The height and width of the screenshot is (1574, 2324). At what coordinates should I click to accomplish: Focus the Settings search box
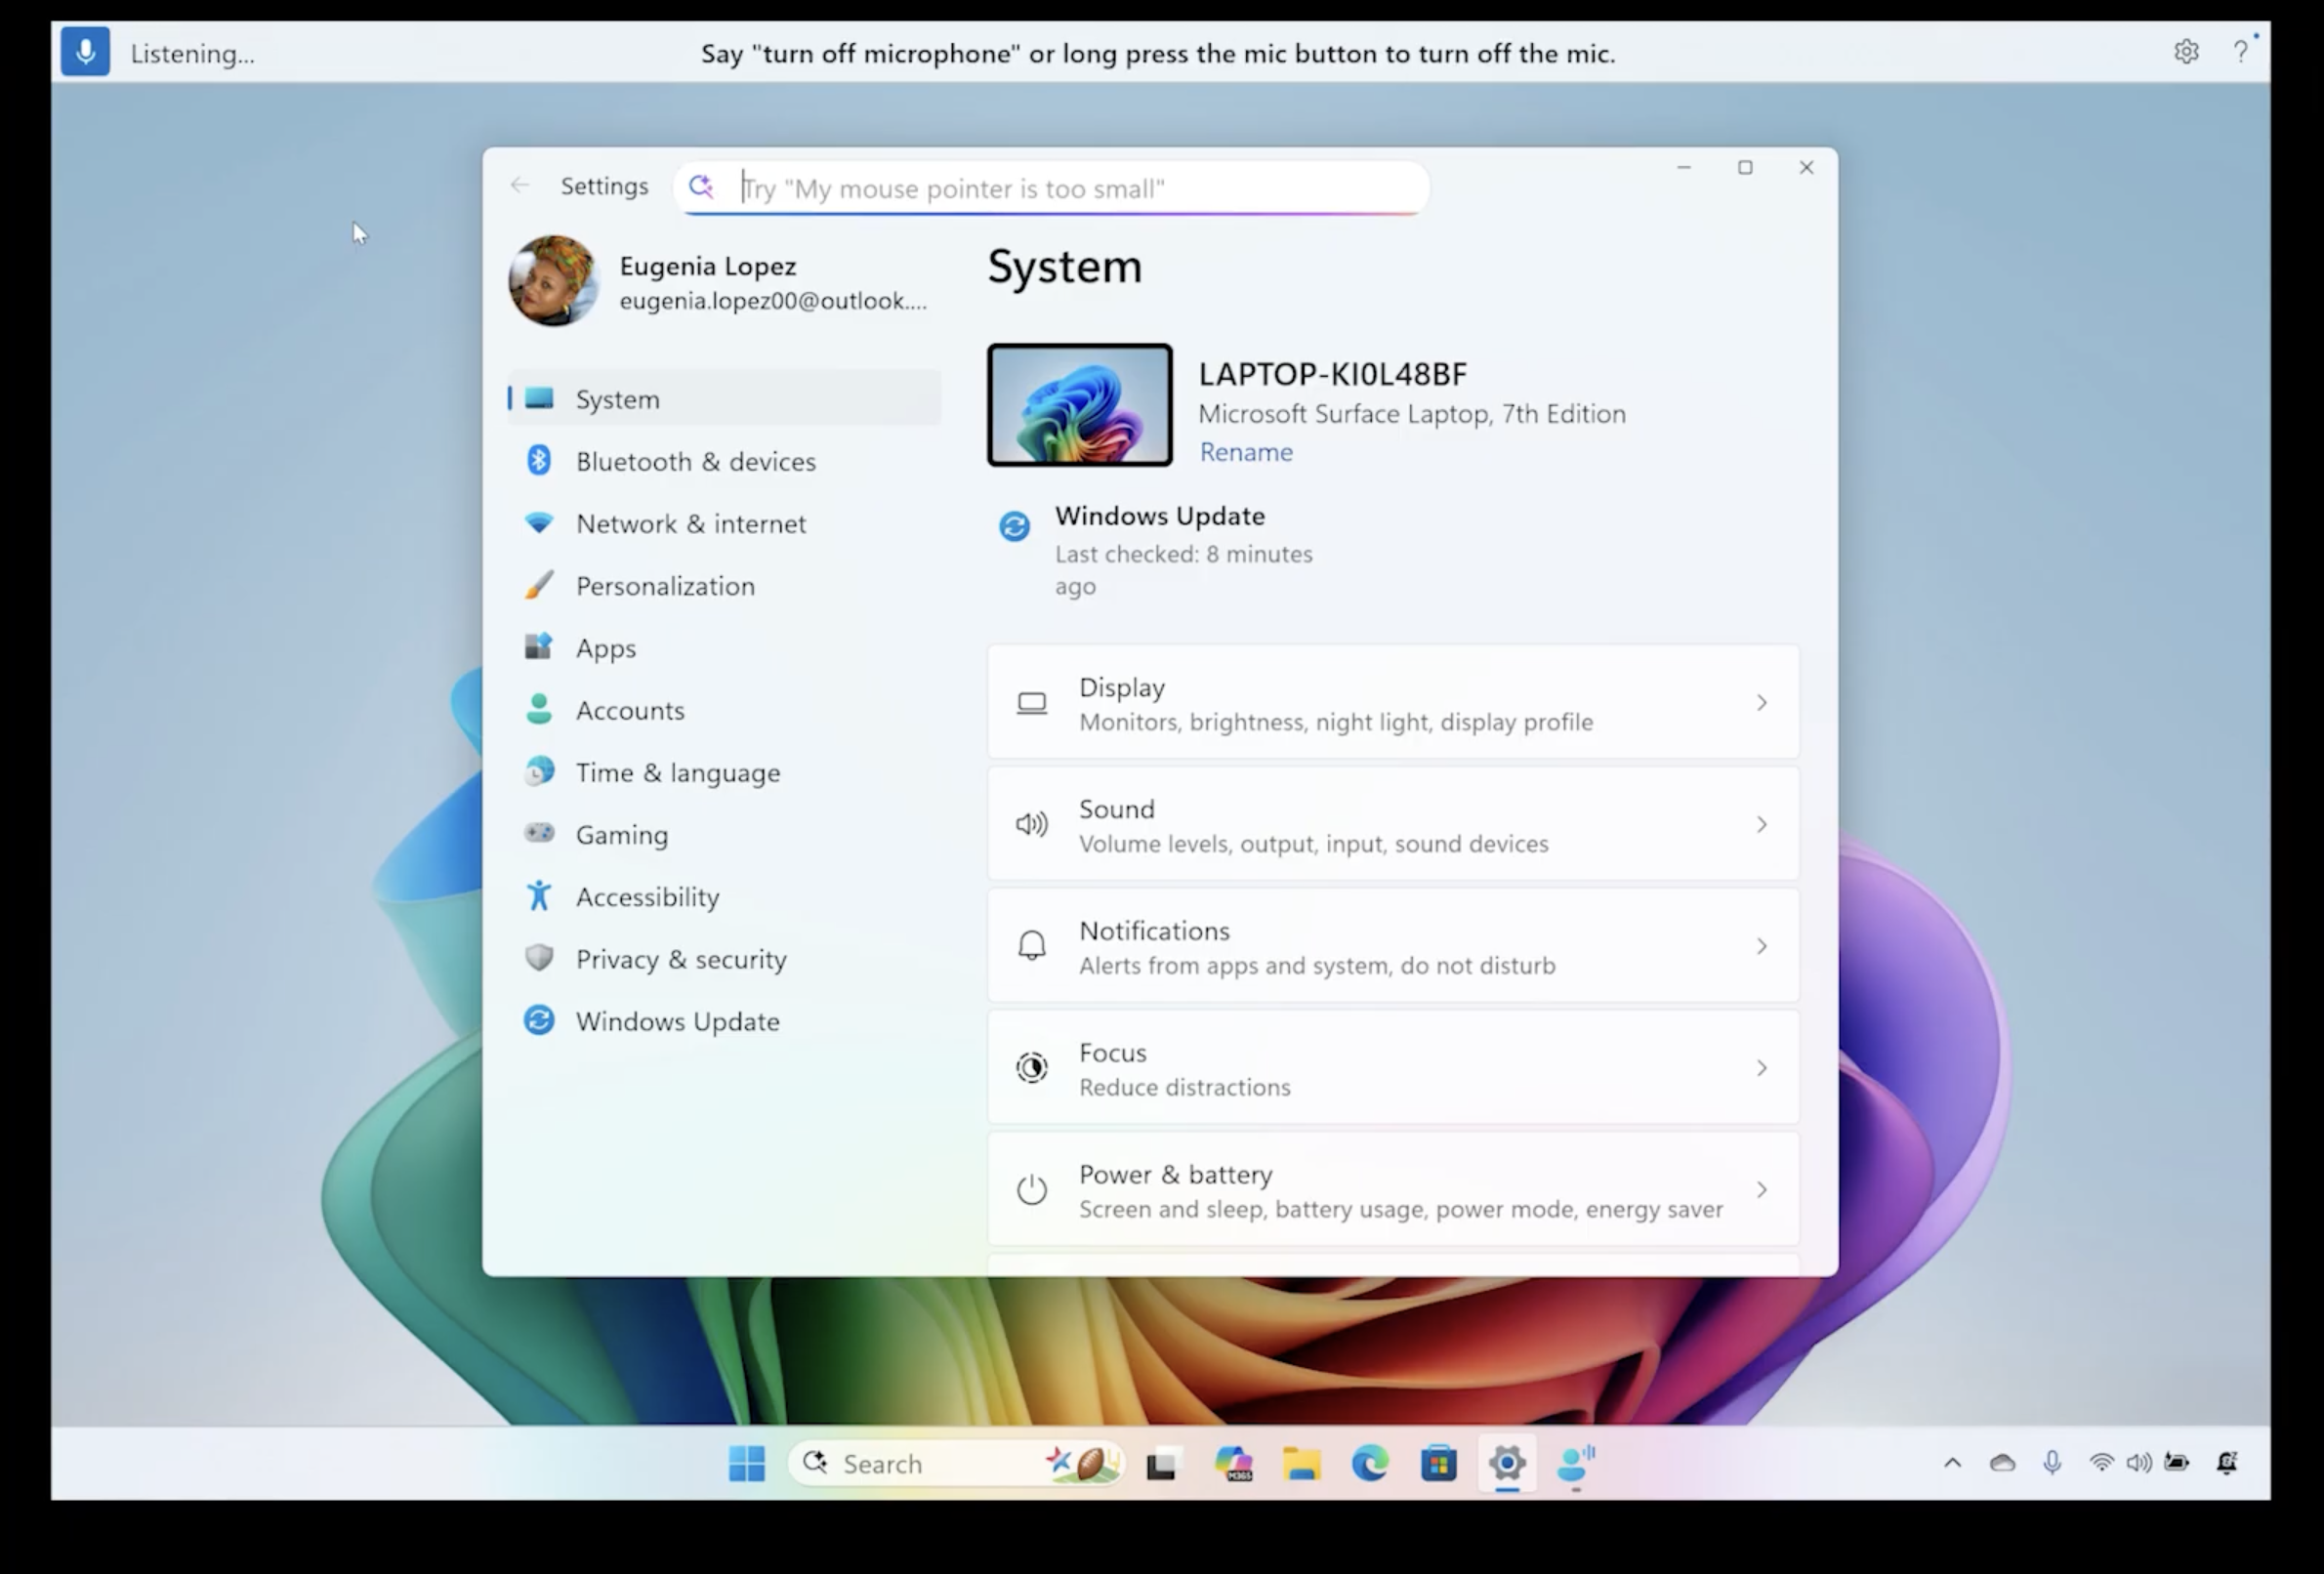1052,188
